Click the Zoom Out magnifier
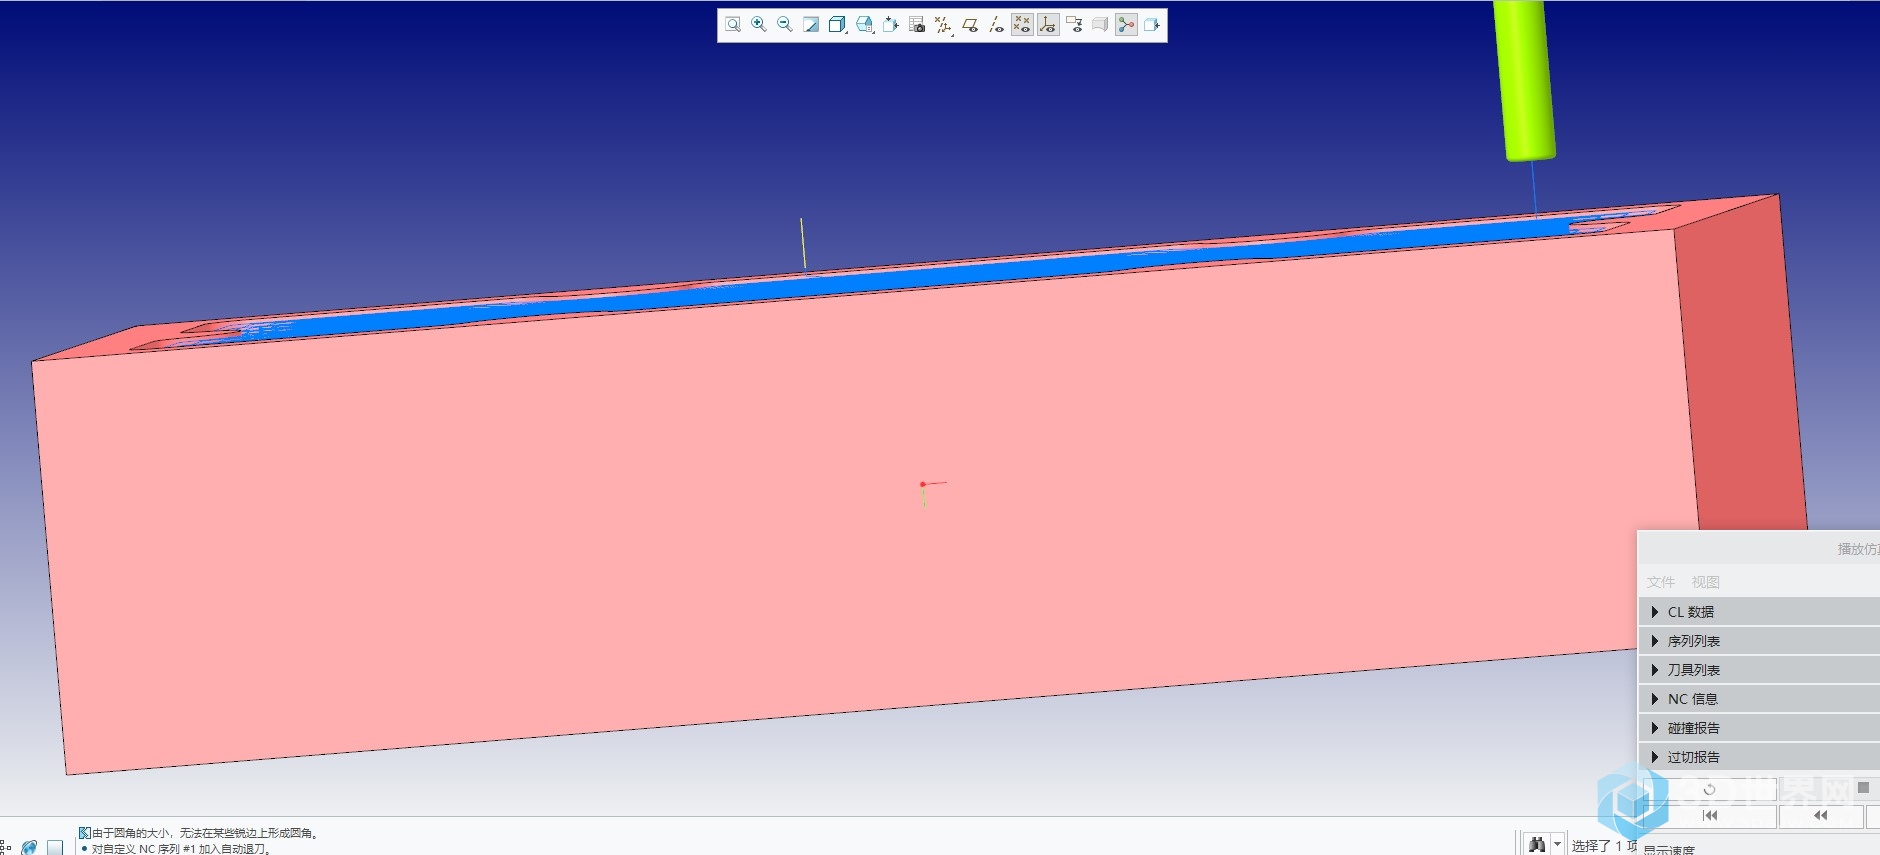This screenshot has height=855, width=1880. click(x=785, y=25)
